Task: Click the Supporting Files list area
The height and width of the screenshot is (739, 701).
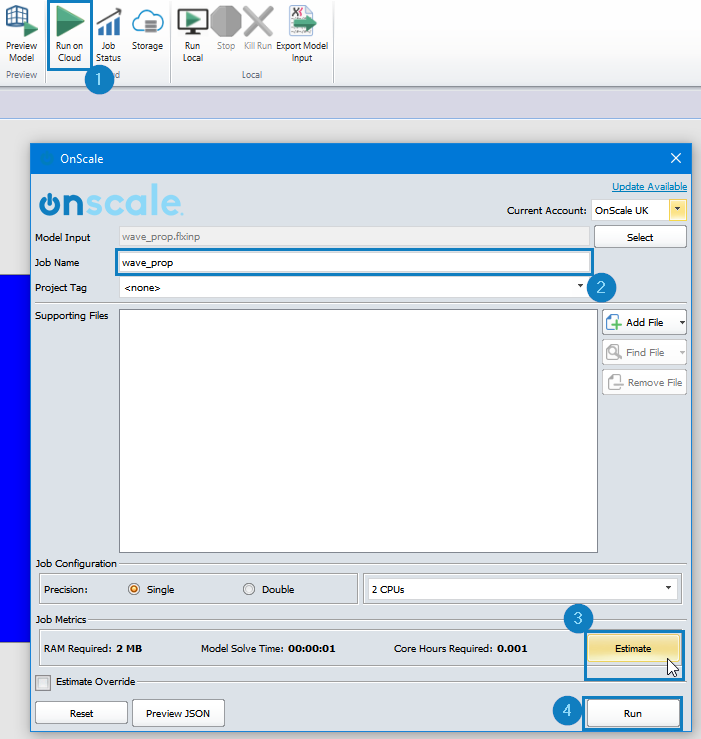Action: click(358, 431)
